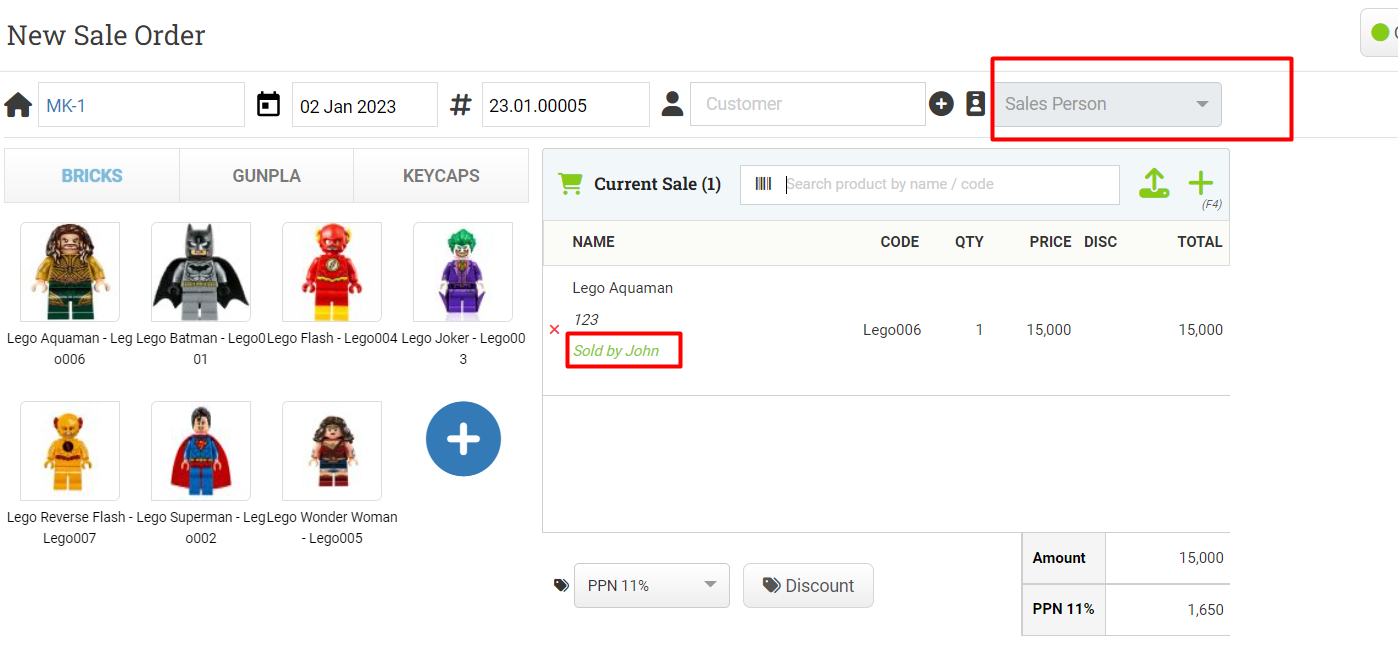Viewport: 1398px width, 646px height.
Task: Open the PPN 11% tax dropdown
Action: 652,585
